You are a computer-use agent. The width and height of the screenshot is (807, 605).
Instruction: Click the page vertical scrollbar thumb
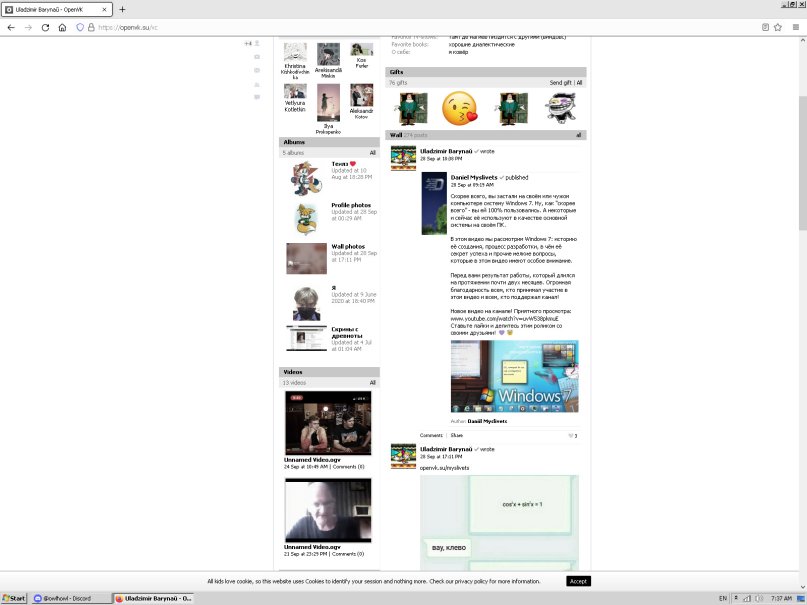click(802, 164)
